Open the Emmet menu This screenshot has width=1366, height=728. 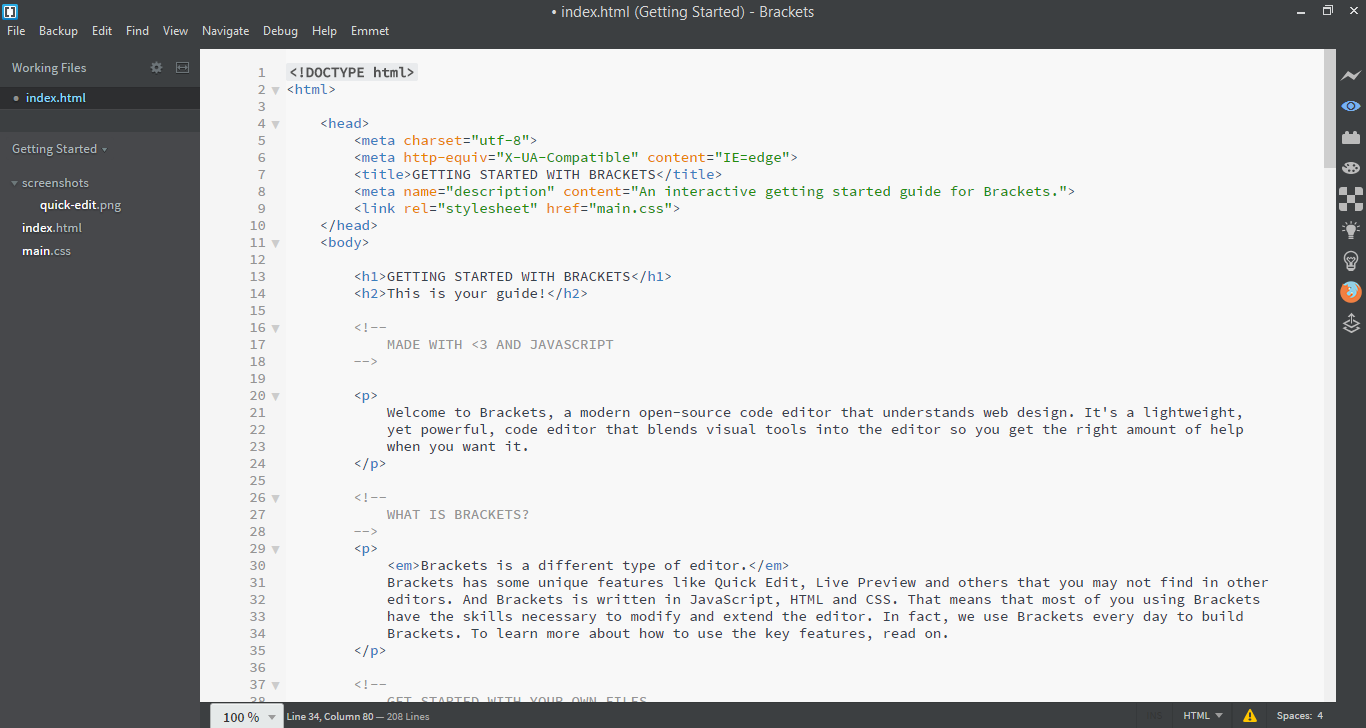370,31
